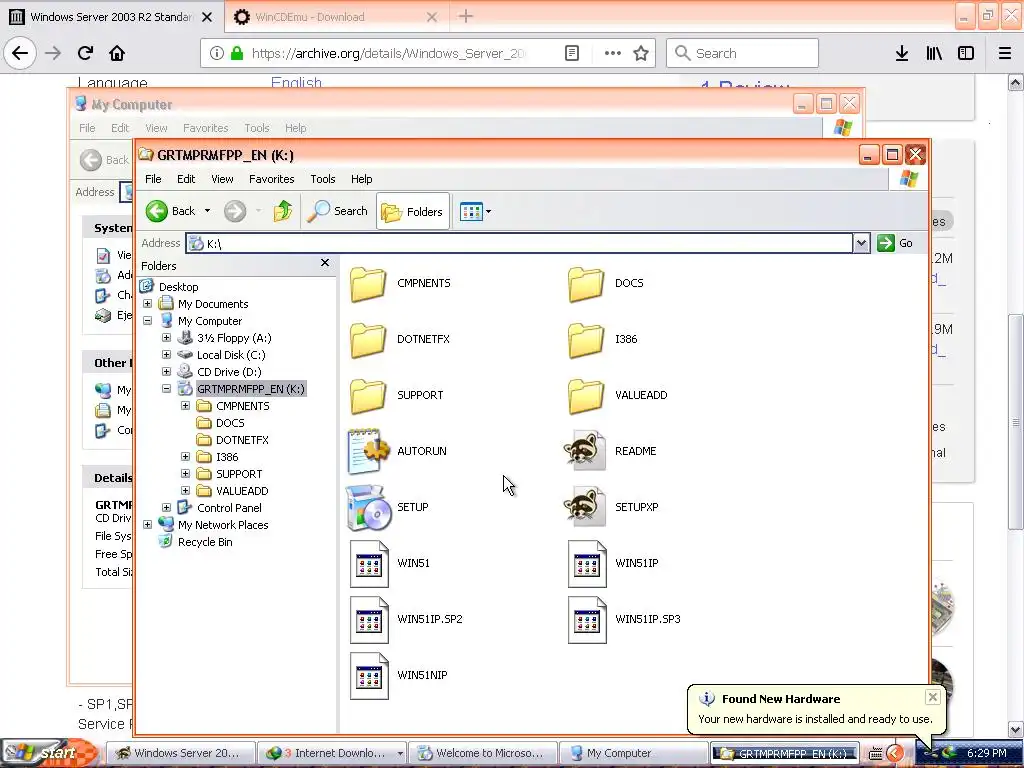
Task: Select the WIN51IP.SP3 file icon
Action: (x=587, y=620)
